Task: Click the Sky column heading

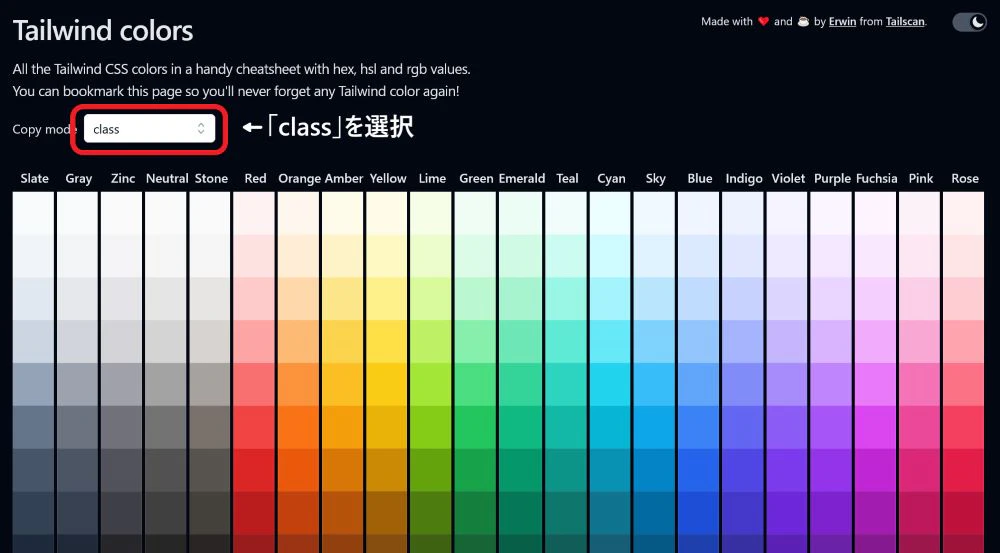Action: click(x=656, y=179)
